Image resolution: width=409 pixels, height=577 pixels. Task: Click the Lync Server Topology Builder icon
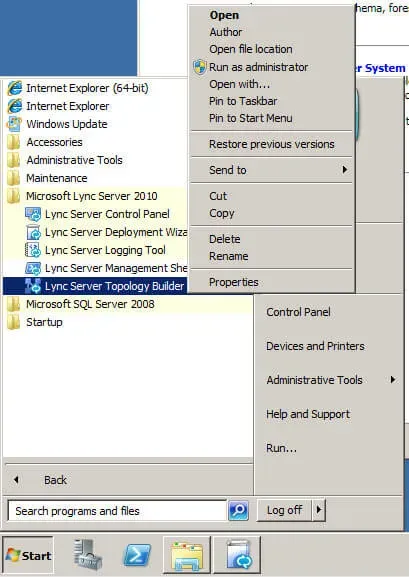pyautogui.click(x=33, y=286)
